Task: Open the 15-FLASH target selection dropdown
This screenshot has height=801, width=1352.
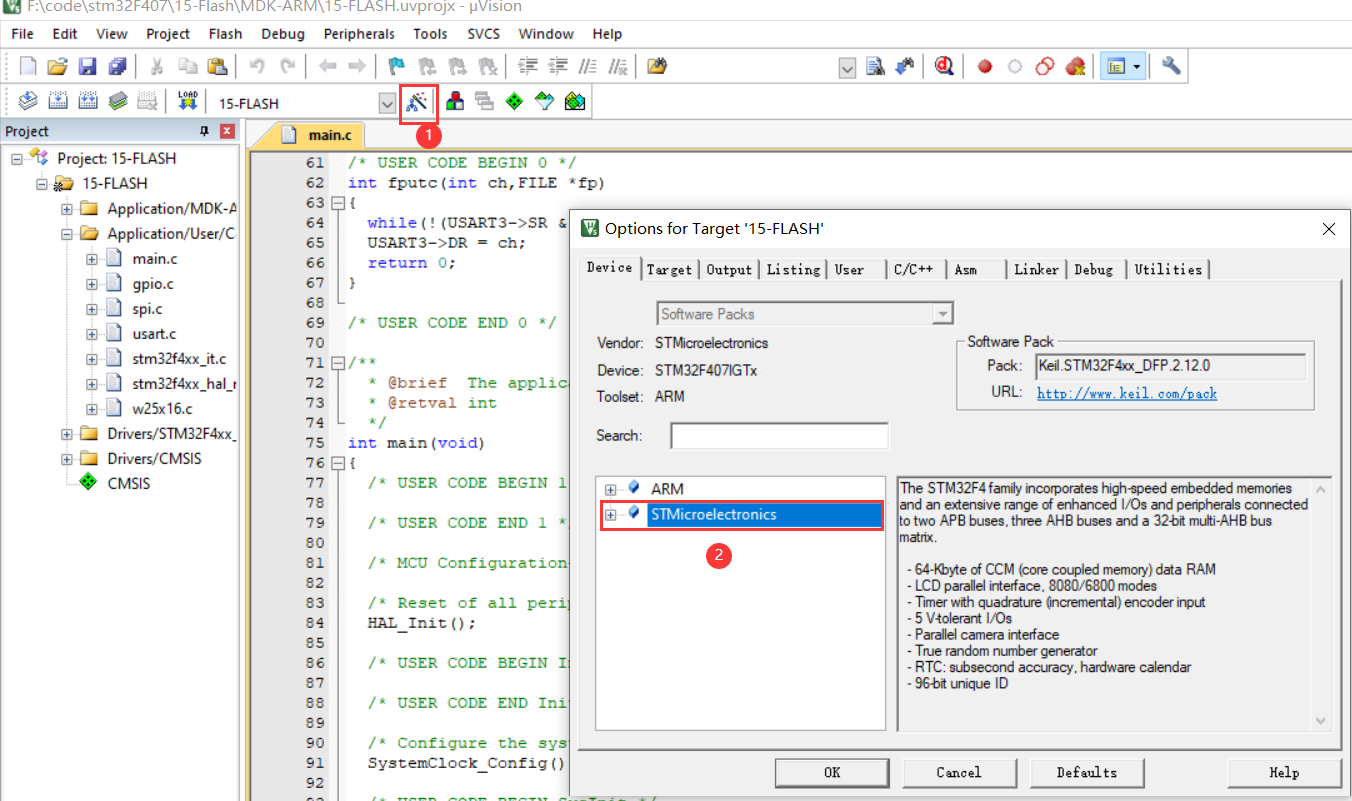Action: click(387, 103)
